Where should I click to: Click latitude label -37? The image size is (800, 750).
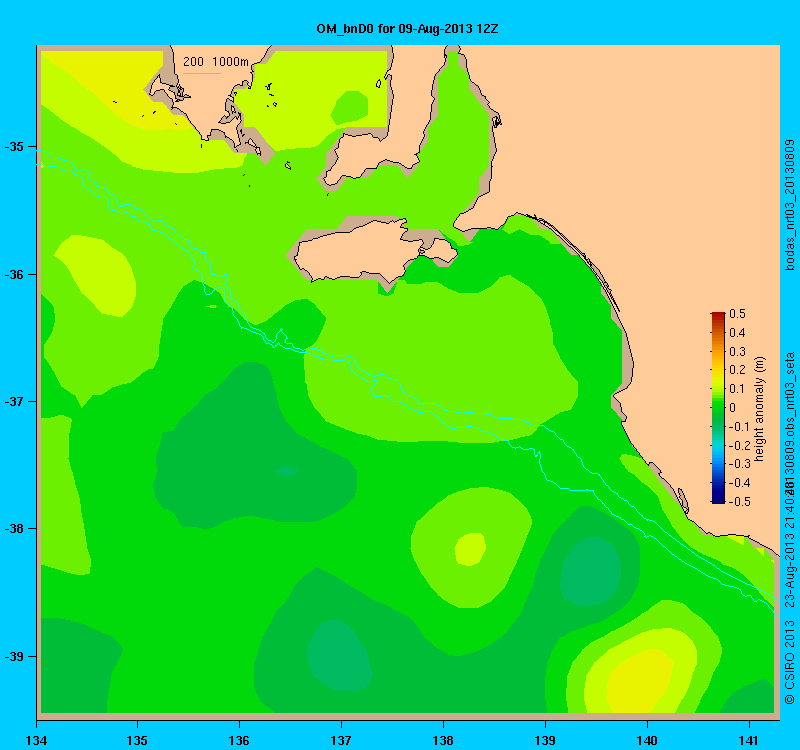pos(15,402)
